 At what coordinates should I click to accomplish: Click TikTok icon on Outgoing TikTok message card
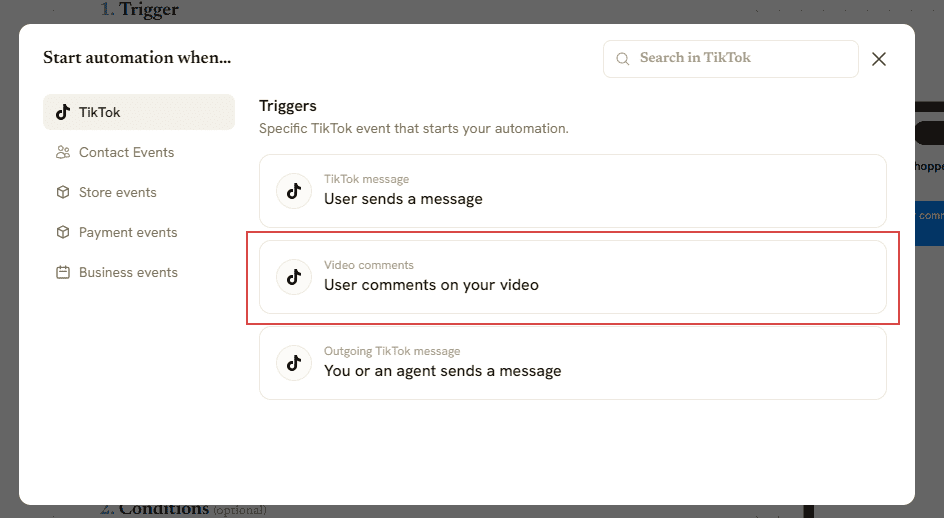294,363
